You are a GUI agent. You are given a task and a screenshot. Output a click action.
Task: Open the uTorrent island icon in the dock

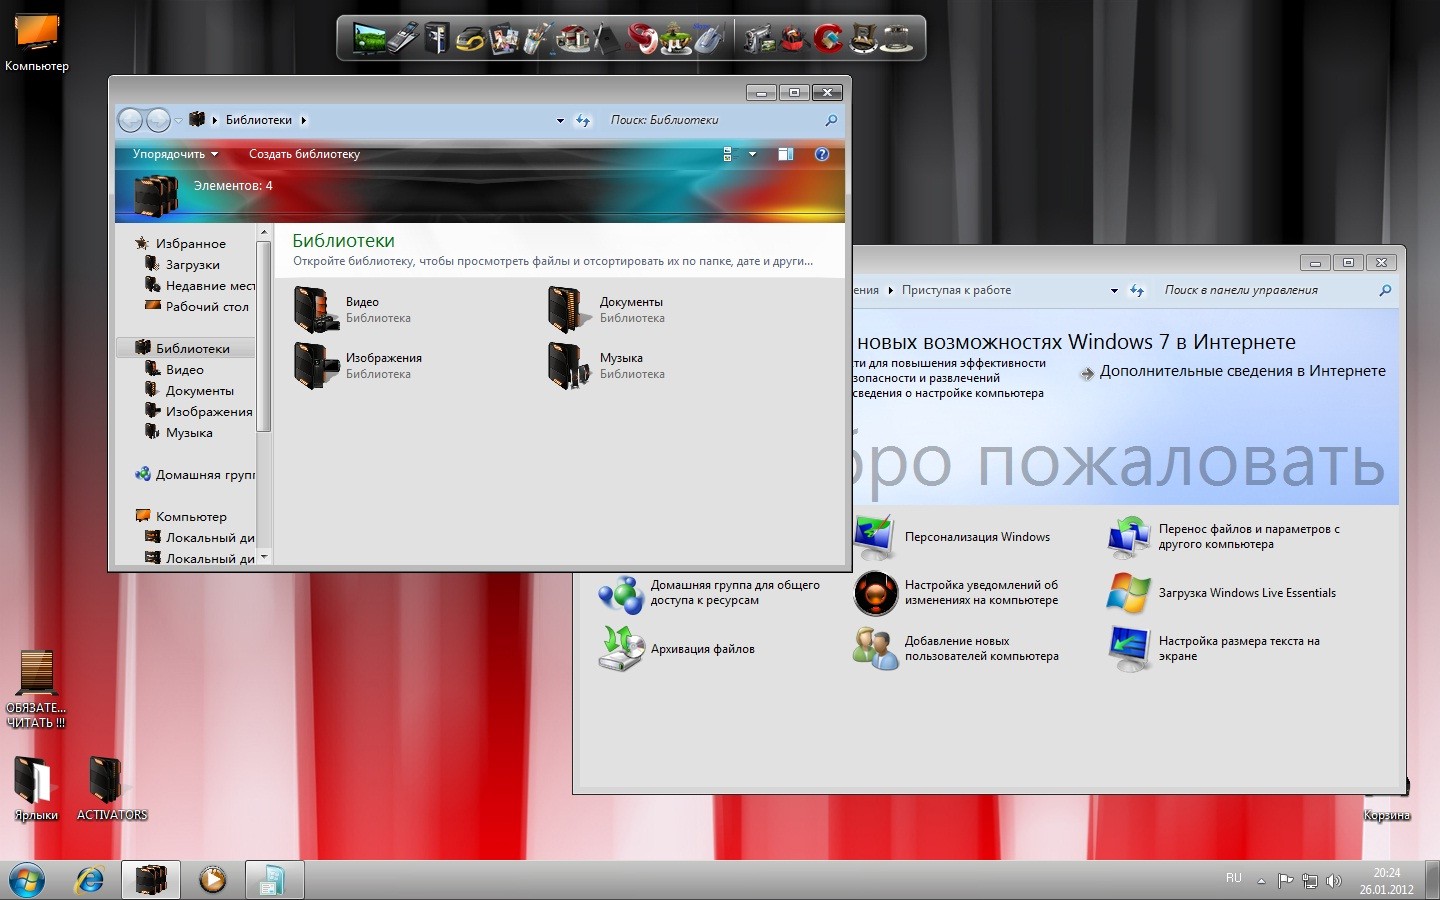677,39
